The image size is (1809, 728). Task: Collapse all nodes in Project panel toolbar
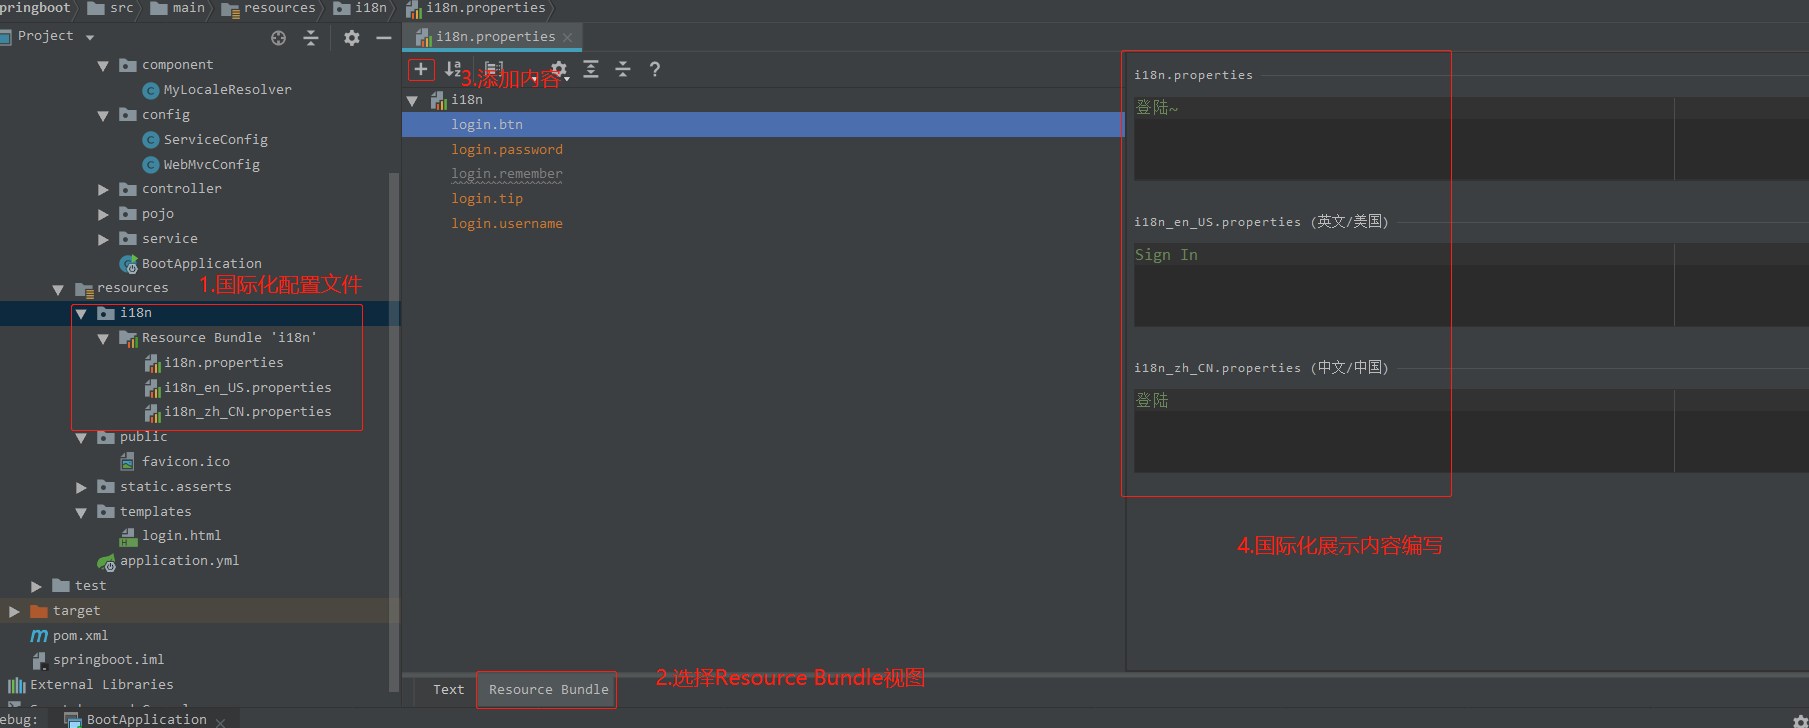311,37
